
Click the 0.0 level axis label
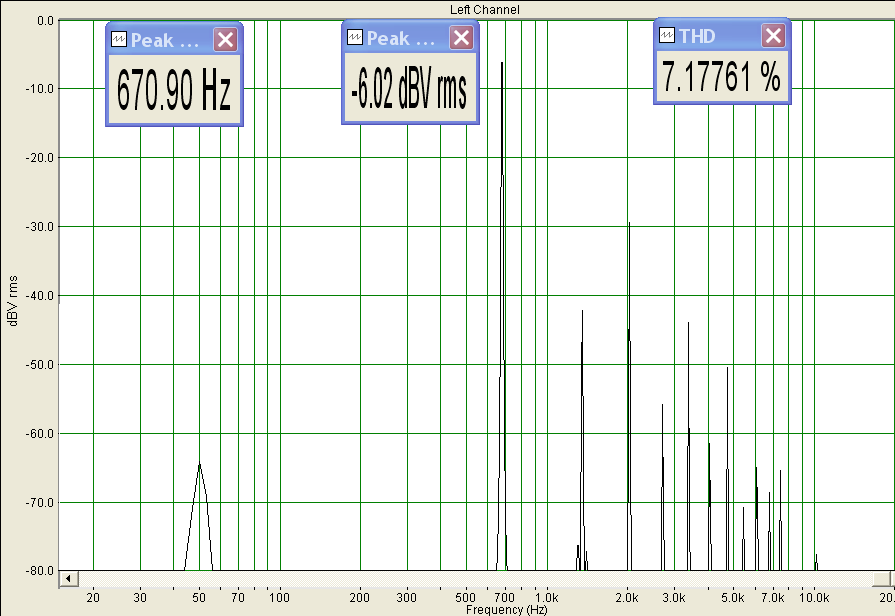(45, 21)
